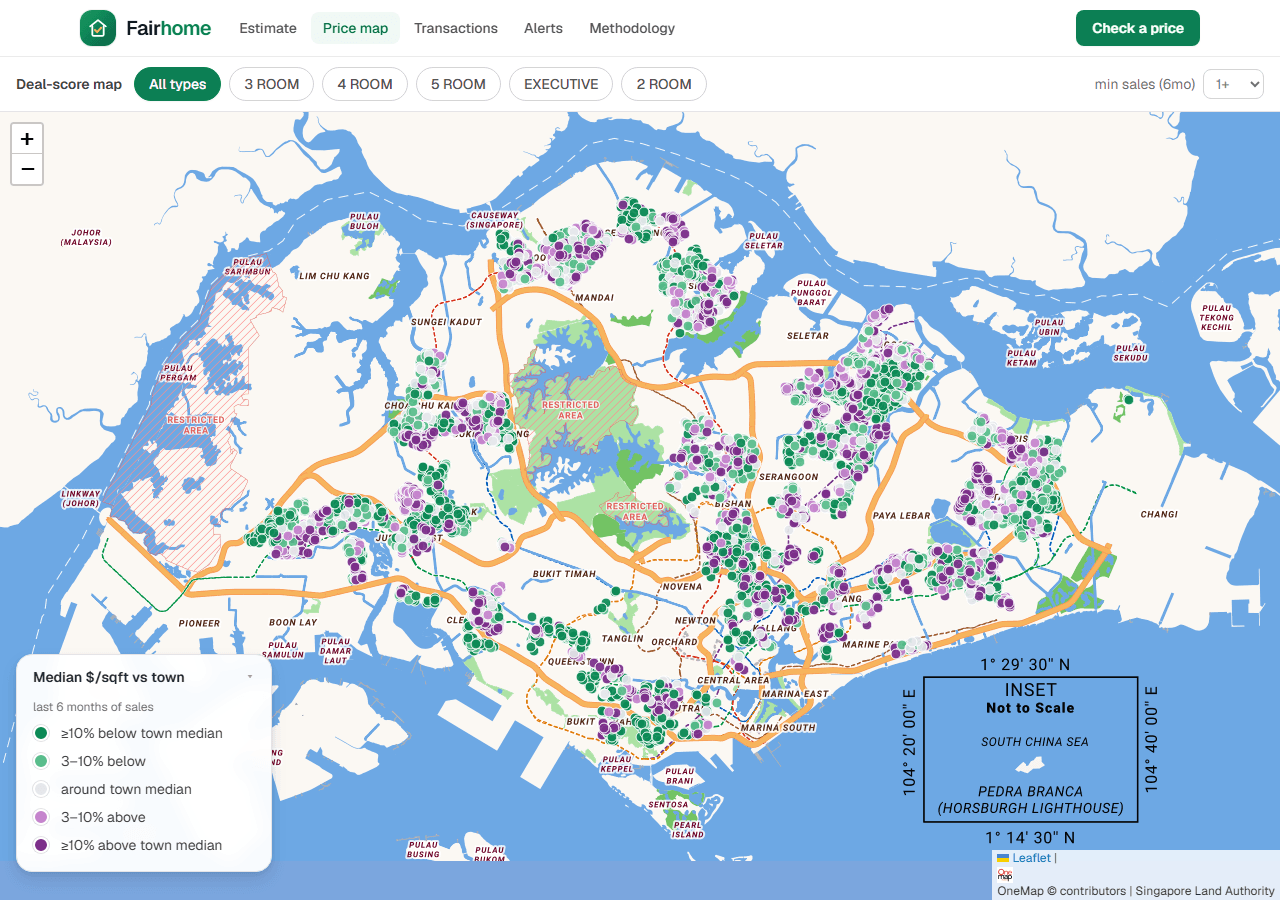The height and width of the screenshot is (900, 1280).
Task: Click the 'CHANGI' map label
Action: point(1159,514)
